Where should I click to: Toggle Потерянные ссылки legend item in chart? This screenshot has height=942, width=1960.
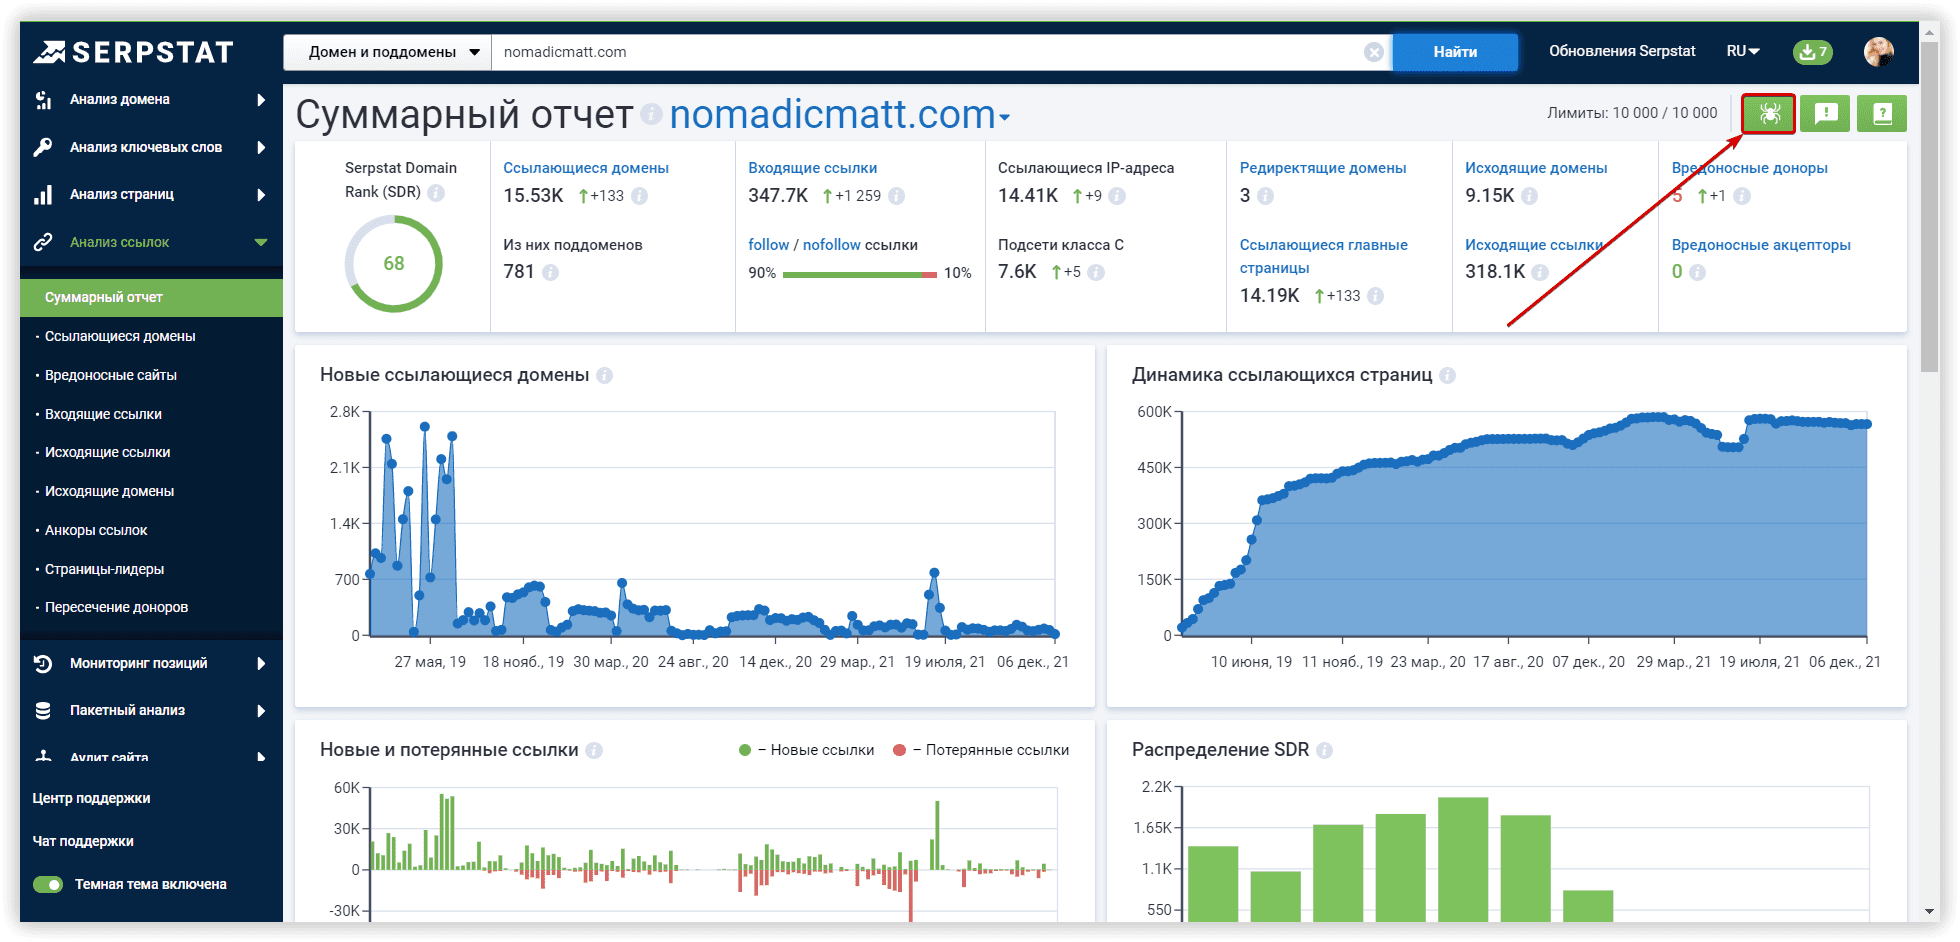982,750
